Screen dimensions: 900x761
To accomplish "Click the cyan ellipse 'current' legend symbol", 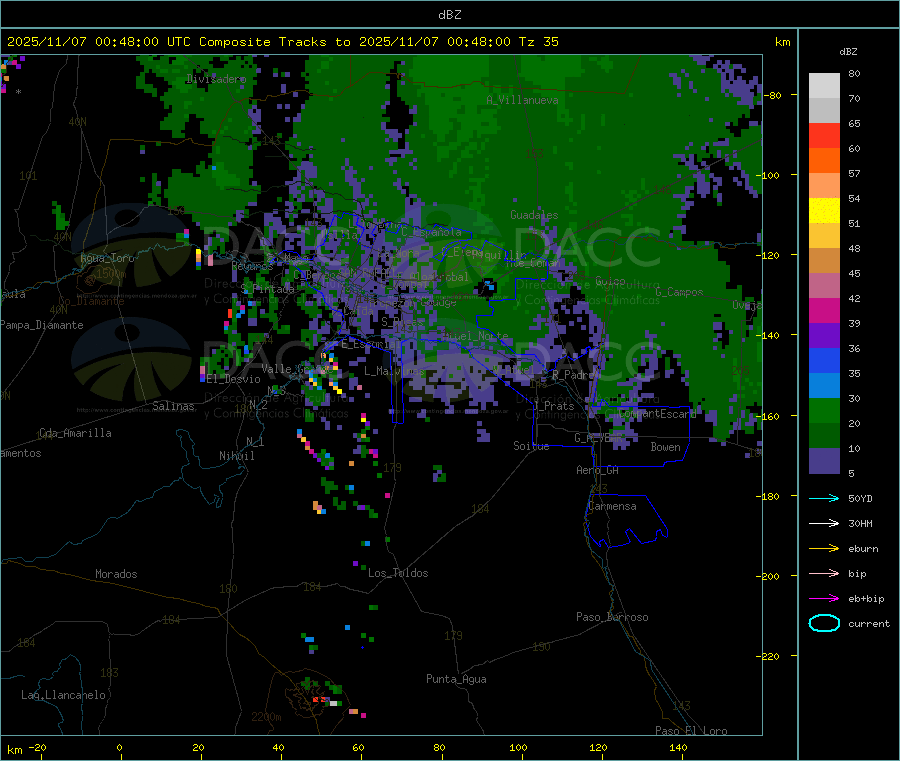I will pos(824,623).
